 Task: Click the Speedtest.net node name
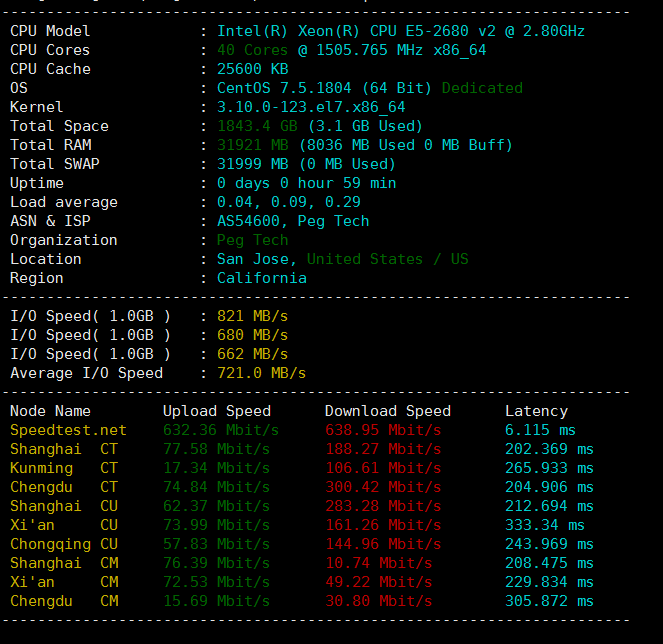[68, 430]
